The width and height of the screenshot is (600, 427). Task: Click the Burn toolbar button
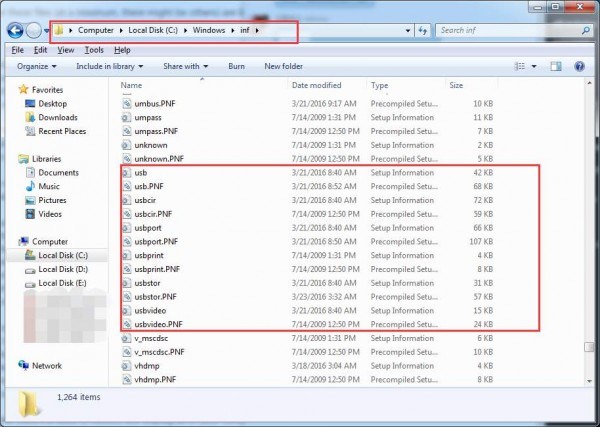pos(236,66)
